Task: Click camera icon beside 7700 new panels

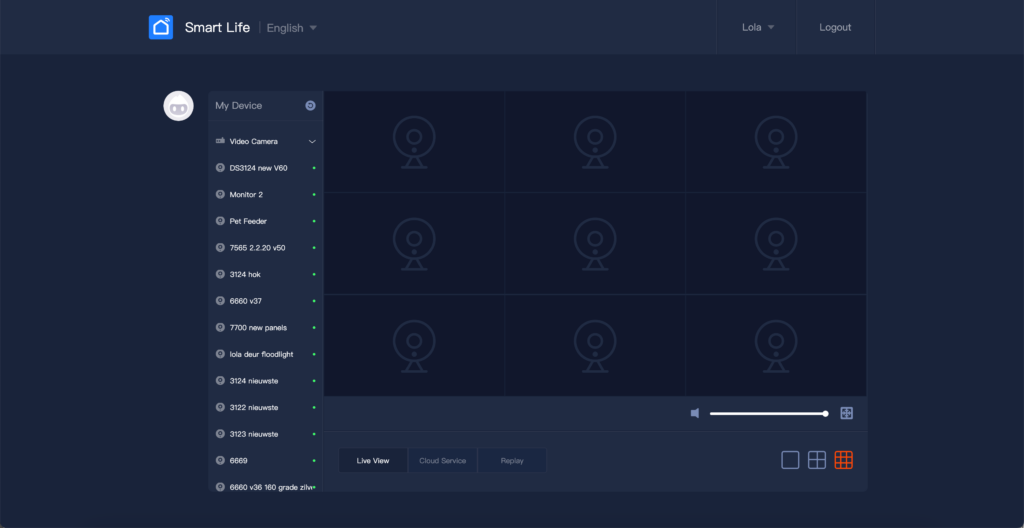Action: (x=220, y=327)
